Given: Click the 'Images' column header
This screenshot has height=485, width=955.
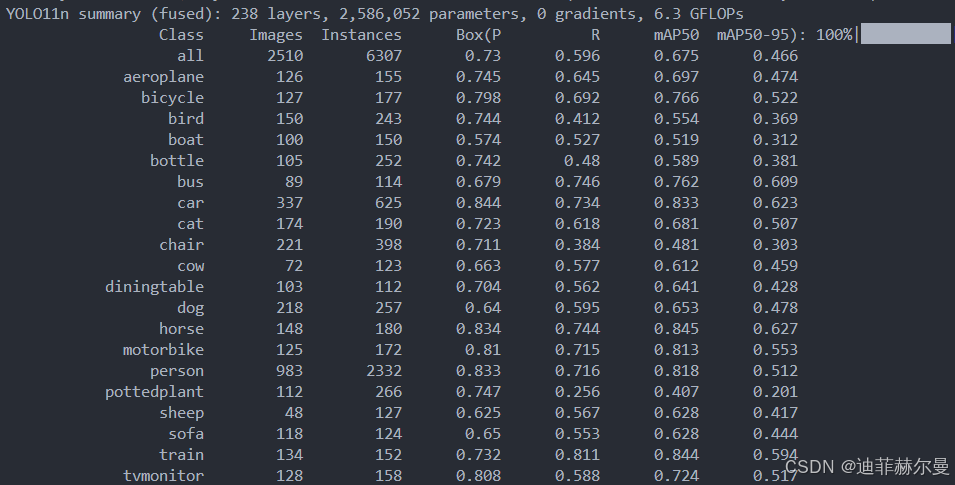Looking at the screenshot, I should click(276, 35).
